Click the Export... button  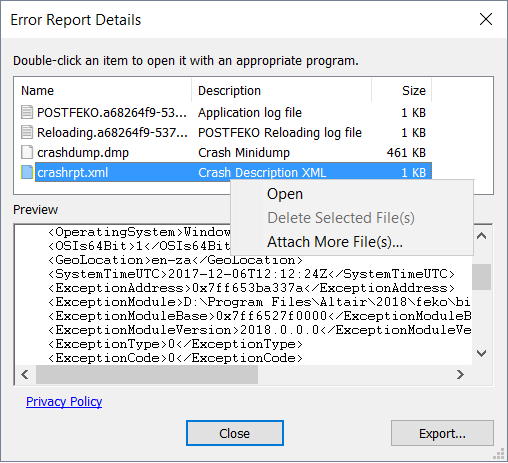click(x=442, y=433)
